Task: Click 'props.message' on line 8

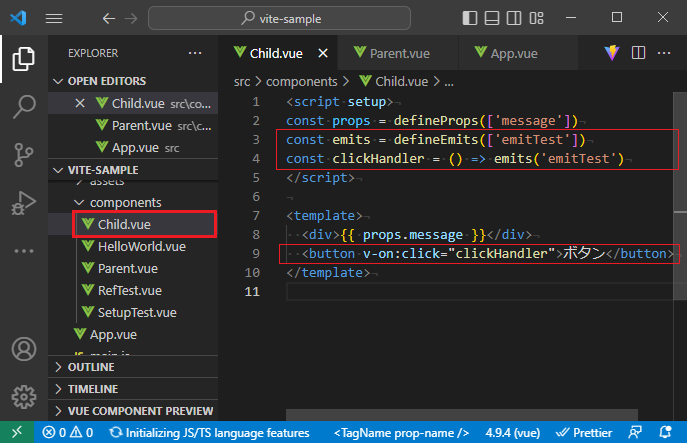Action: [413, 235]
